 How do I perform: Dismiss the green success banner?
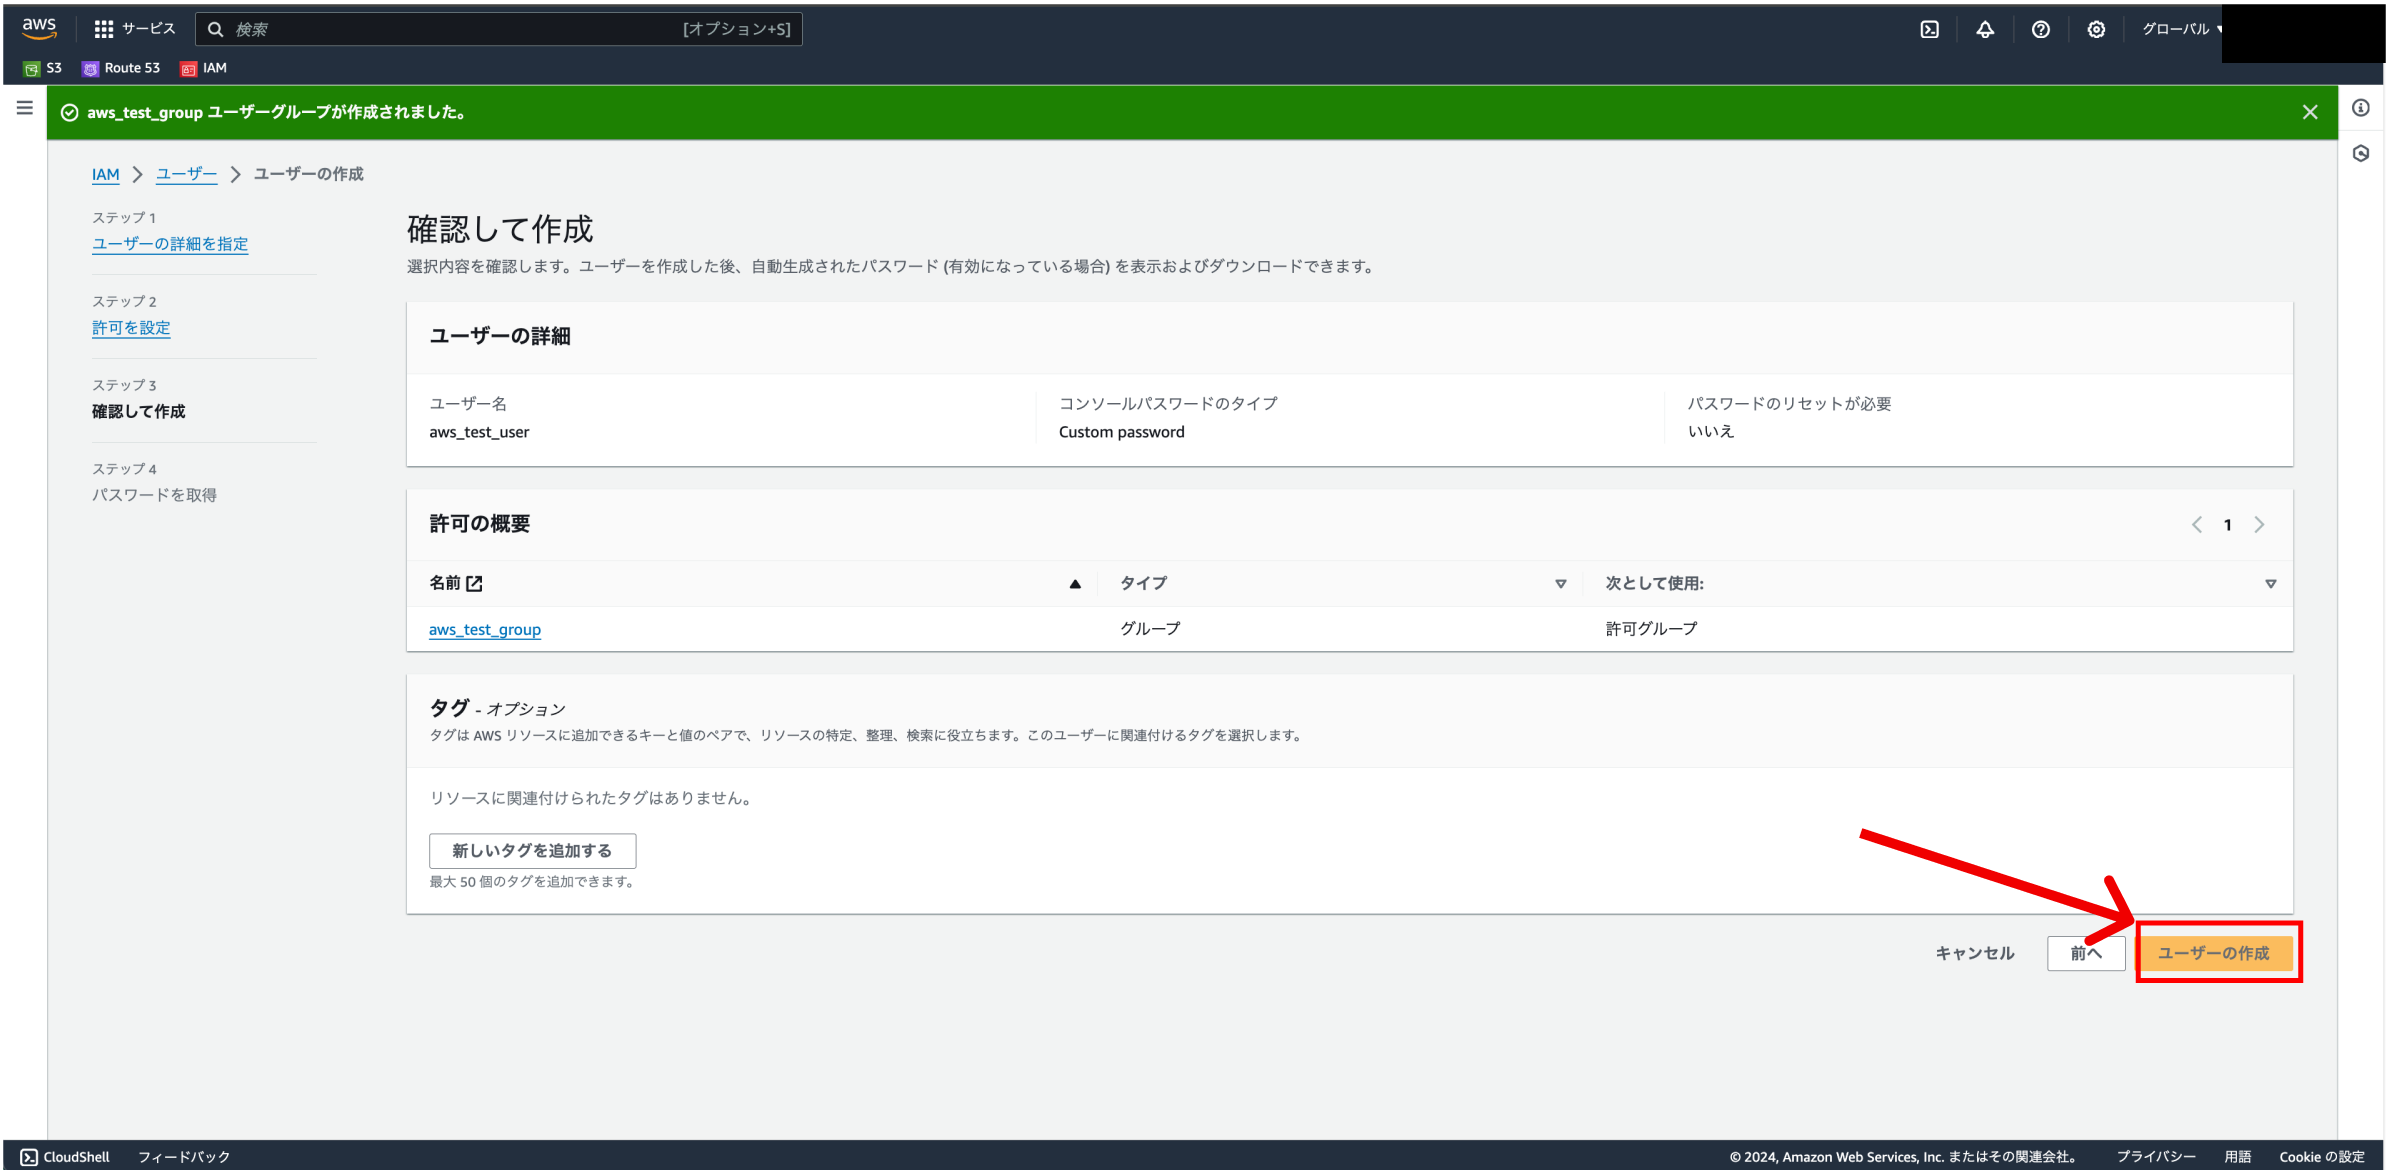[2310, 111]
